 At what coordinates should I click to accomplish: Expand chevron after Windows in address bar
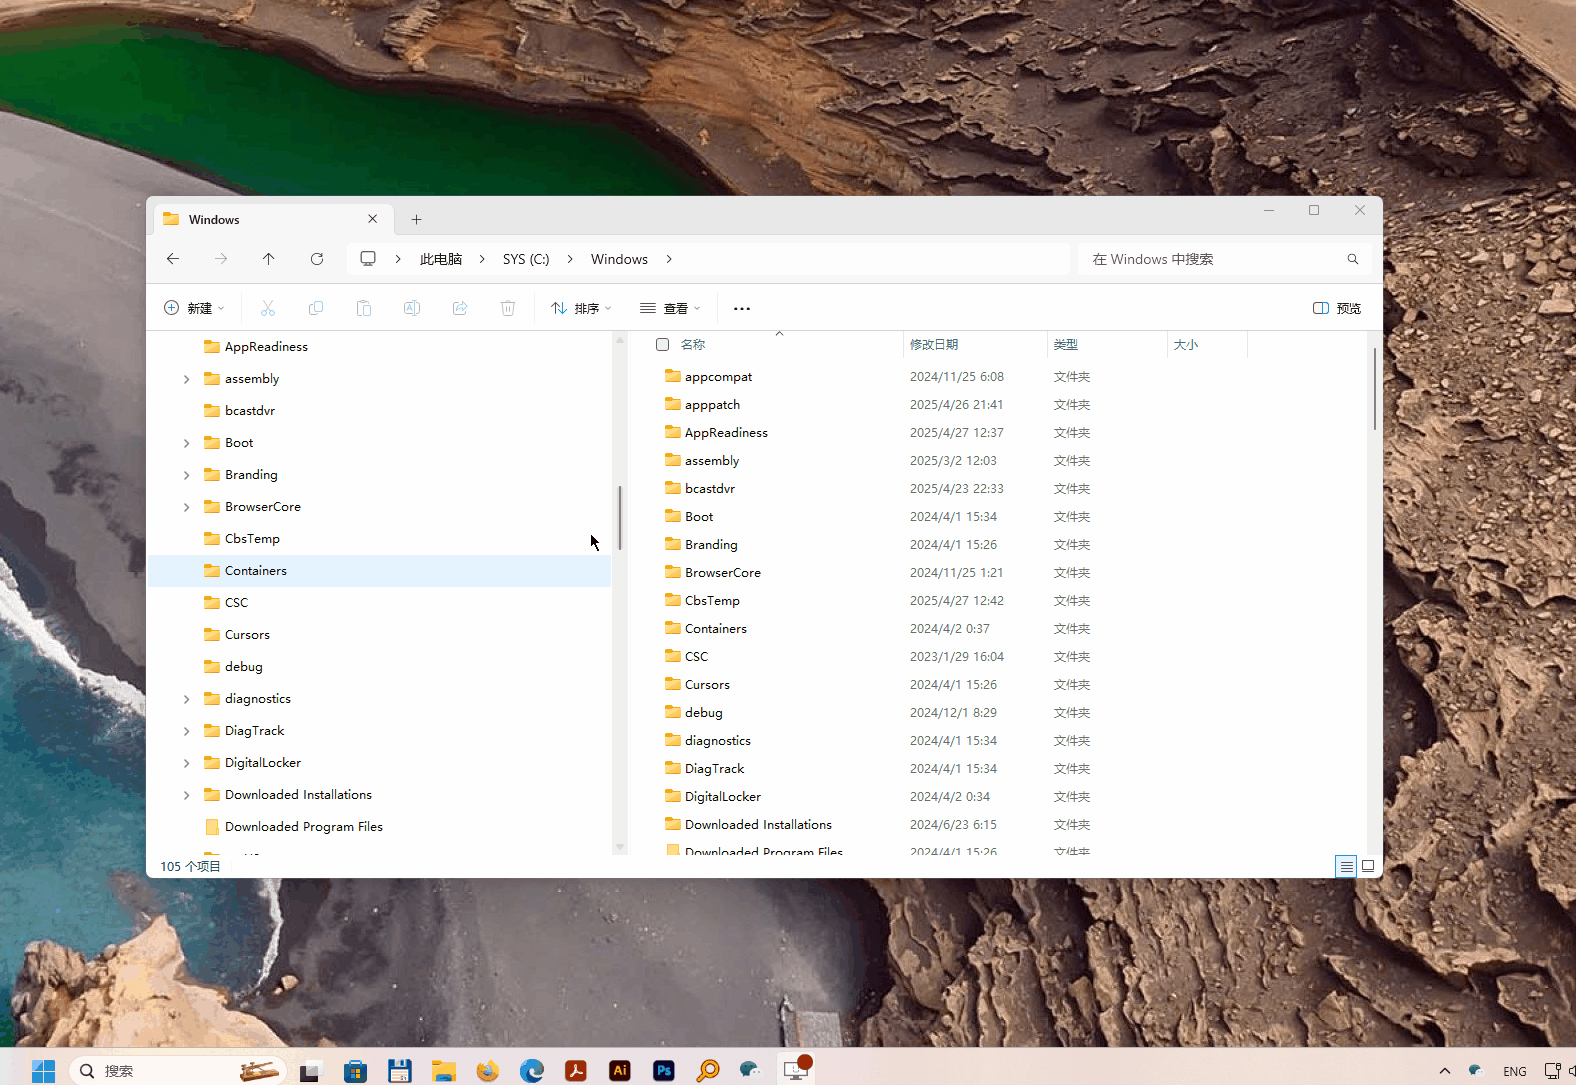[669, 259]
